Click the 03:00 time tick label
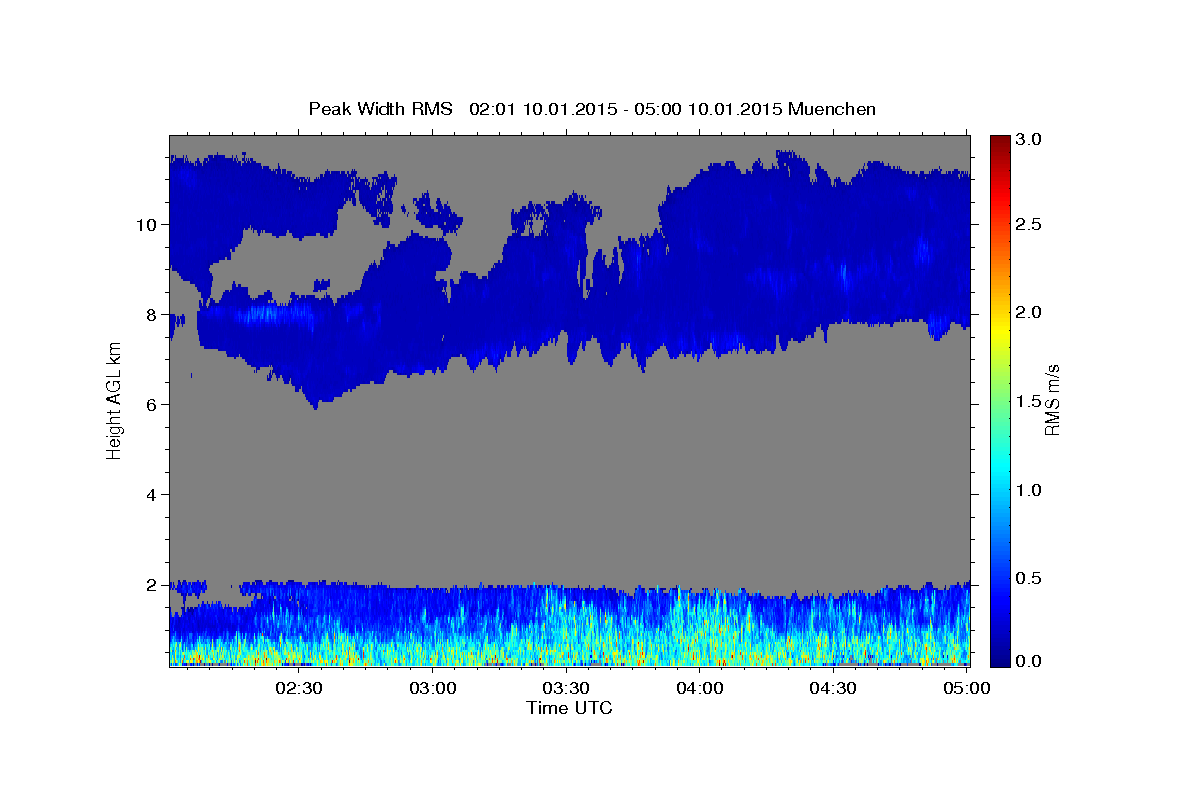 (x=433, y=688)
